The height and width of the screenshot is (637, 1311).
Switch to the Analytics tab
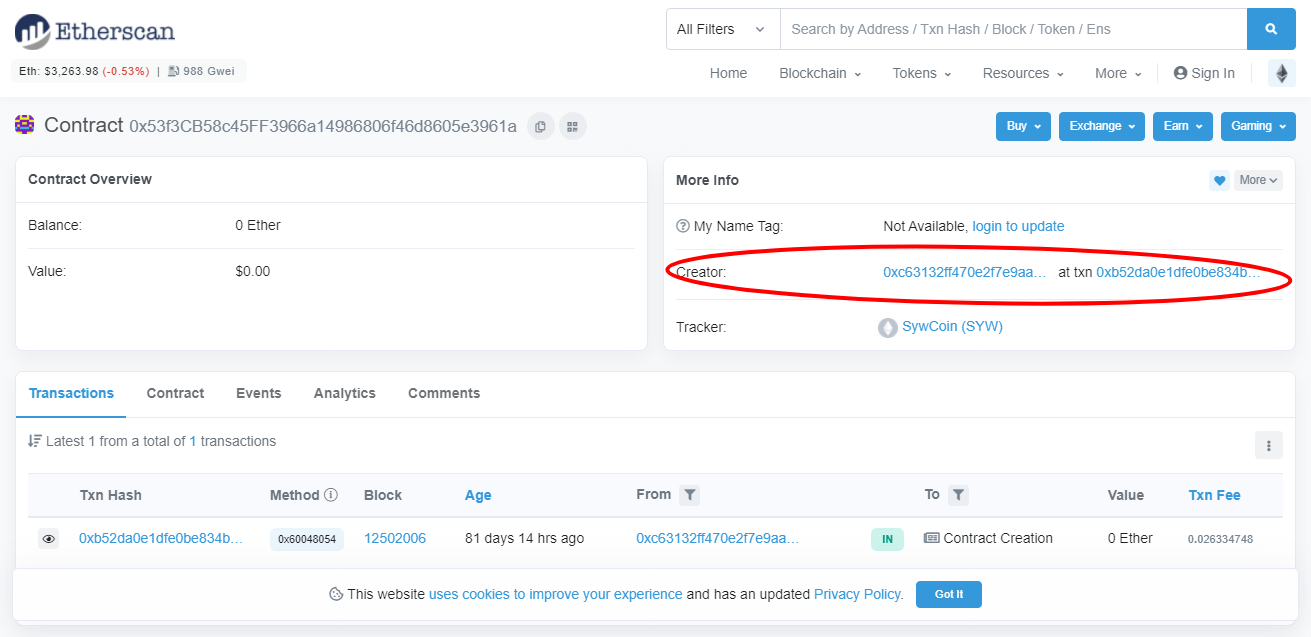[x=344, y=393]
